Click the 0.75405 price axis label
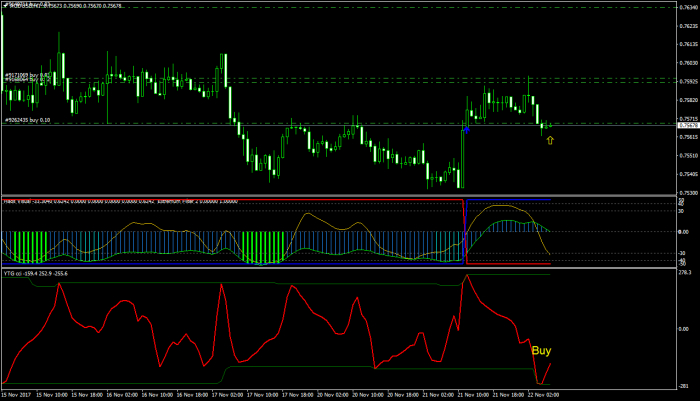Image resolution: width=700 pixels, height=401 pixels. [x=688, y=174]
